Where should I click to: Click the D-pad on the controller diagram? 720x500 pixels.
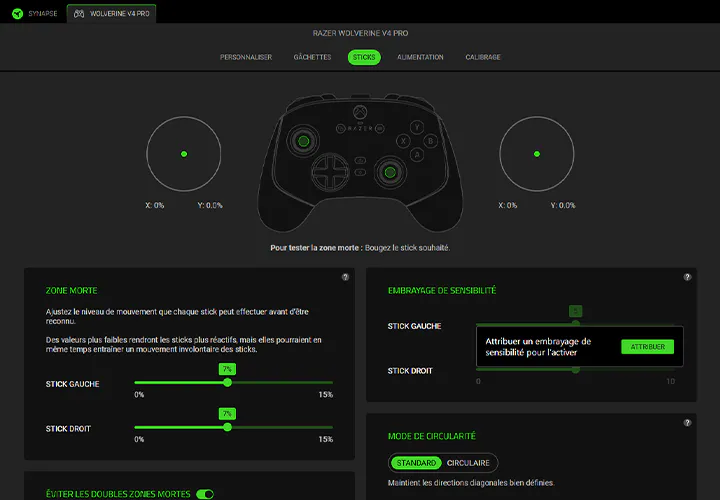(x=330, y=172)
